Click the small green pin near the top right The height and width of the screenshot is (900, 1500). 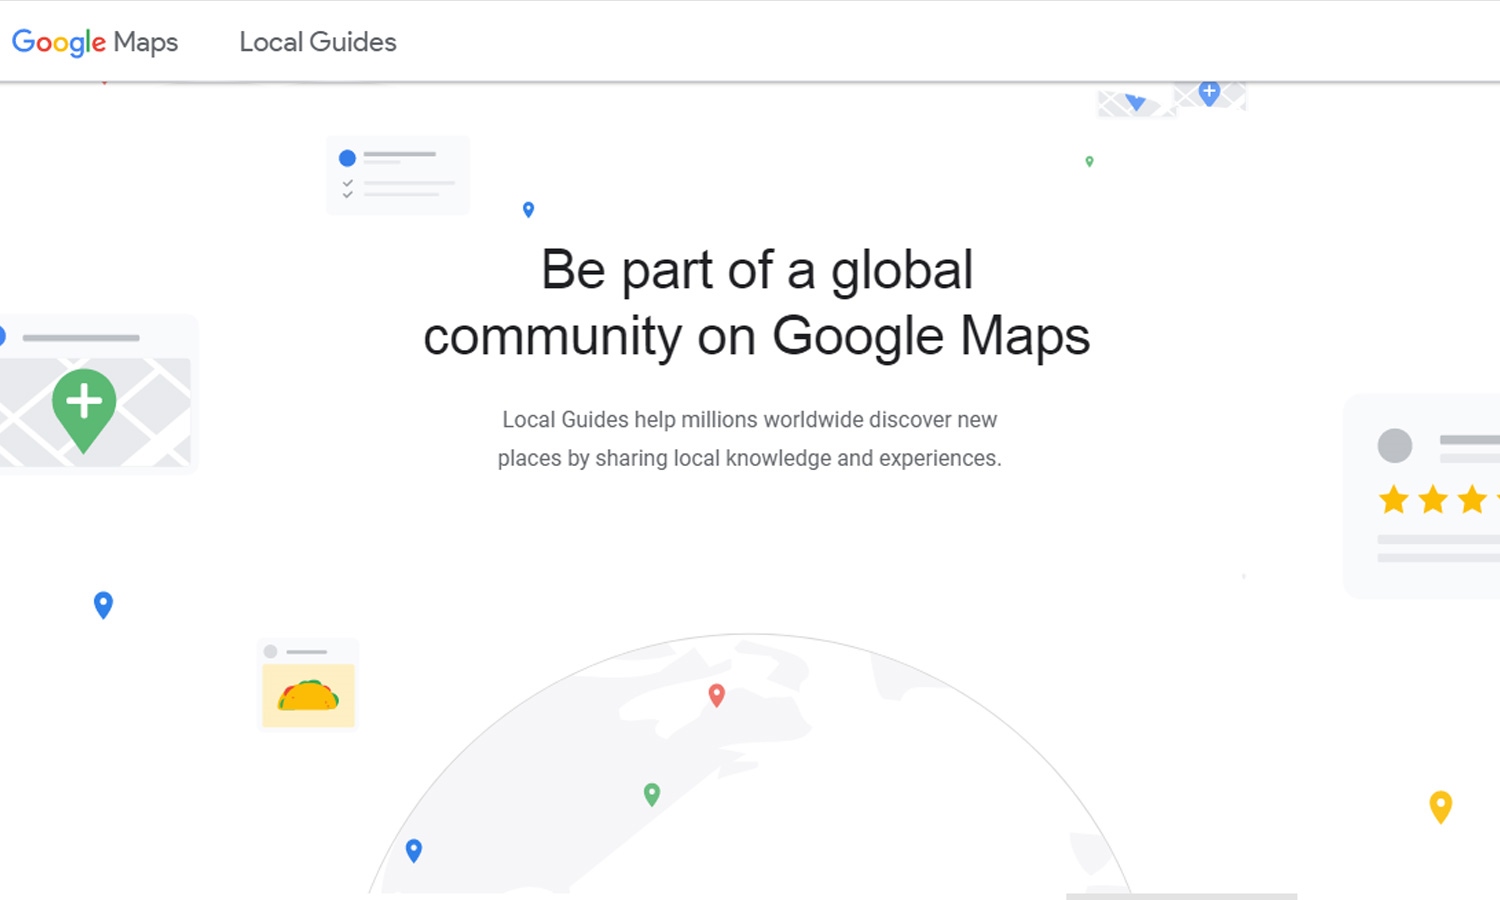pyautogui.click(x=1089, y=161)
